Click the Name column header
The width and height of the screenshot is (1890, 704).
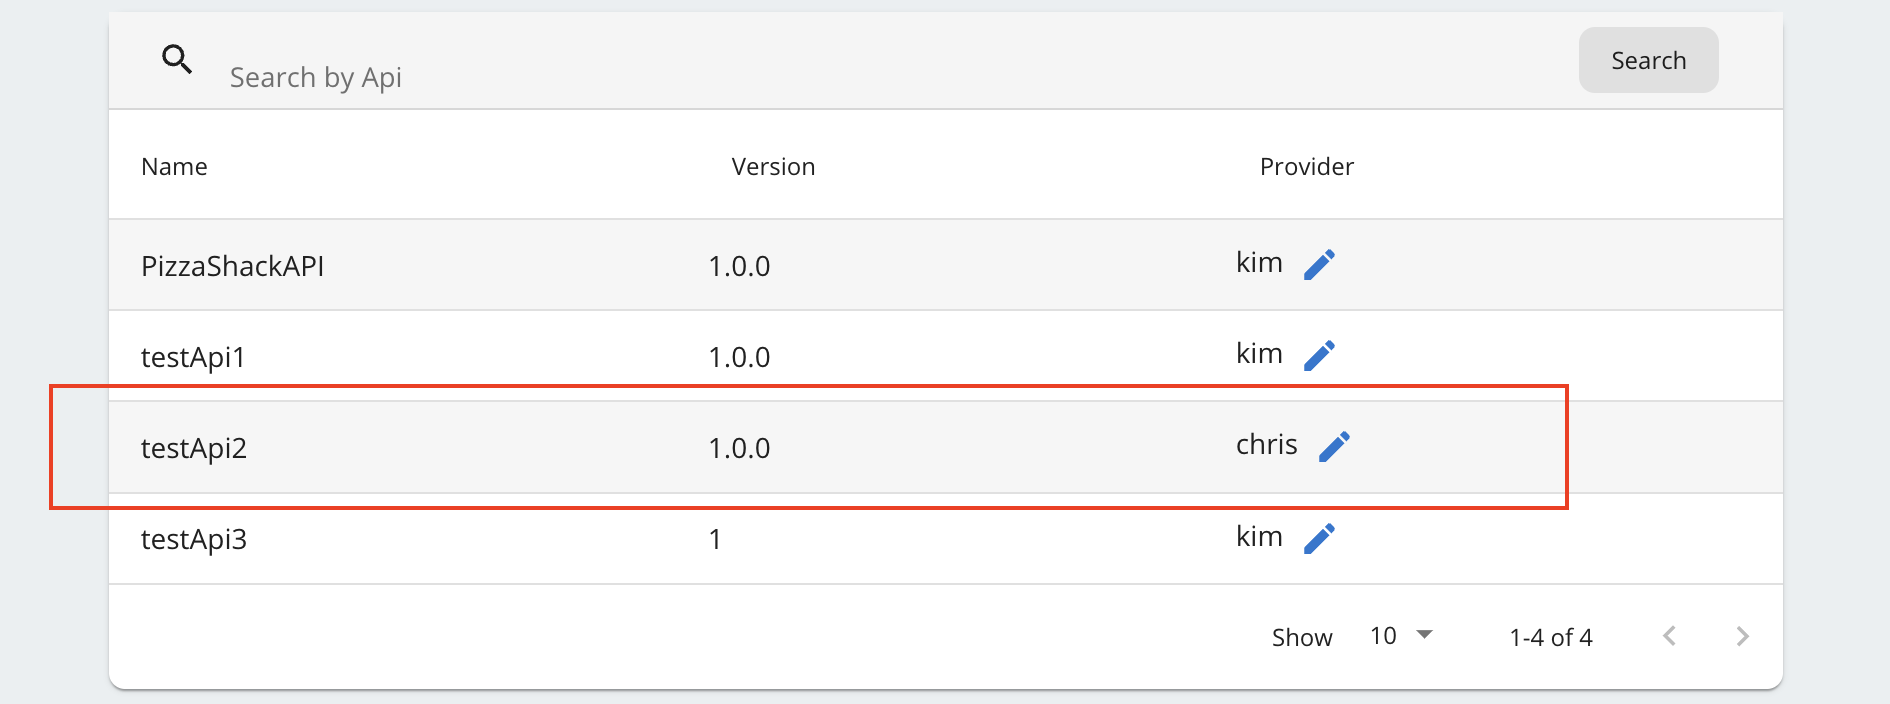click(174, 167)
